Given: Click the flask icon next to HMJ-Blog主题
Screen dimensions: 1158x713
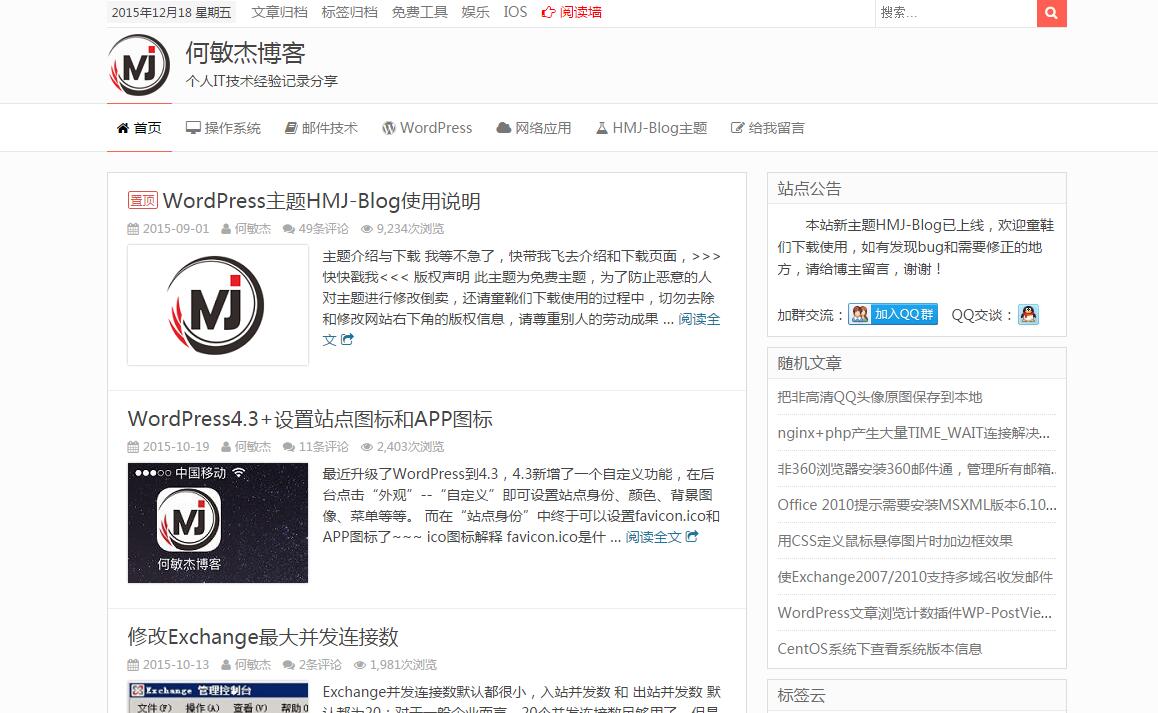Looking at the screenshot, I should click(602, 128).
